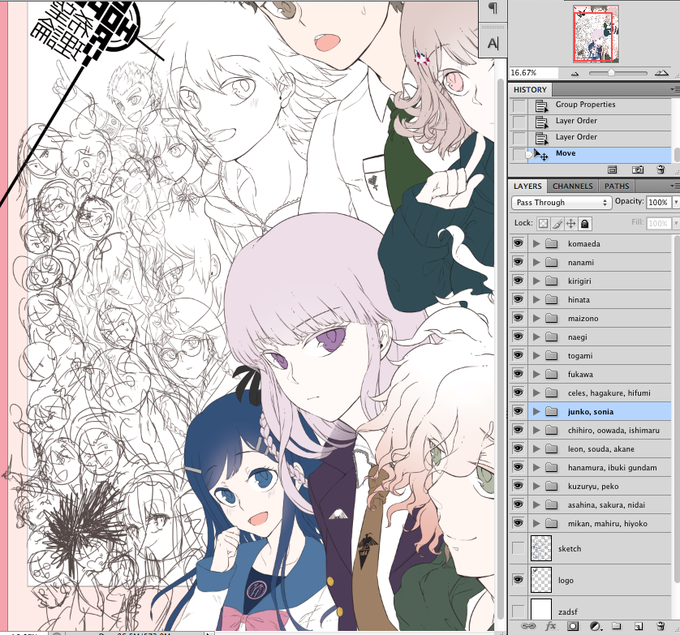Image resolution: width=680 pixels, height=635 pixels.
Task: Create a new layer icon
Action: click(638, 626)
